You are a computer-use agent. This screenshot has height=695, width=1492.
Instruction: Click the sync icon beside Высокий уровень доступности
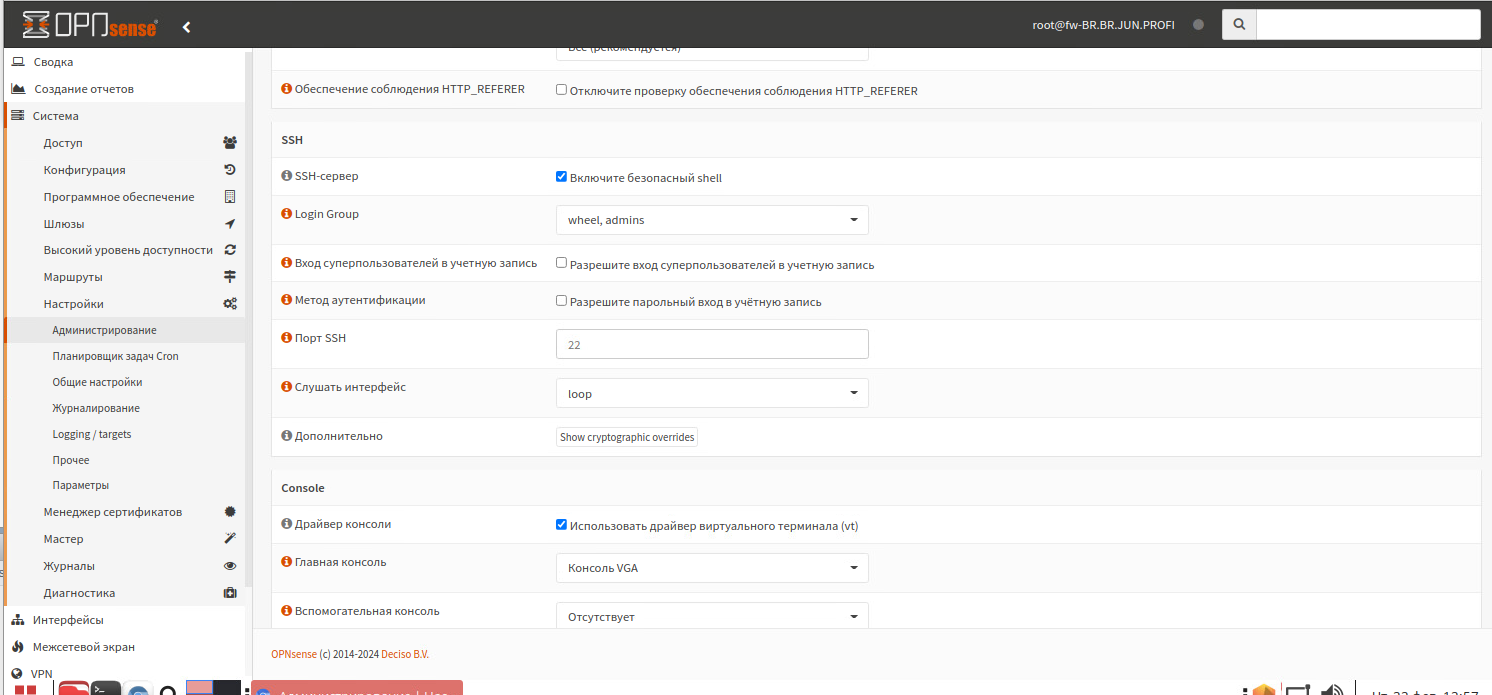pyautogui.click(x=230, y=250)
